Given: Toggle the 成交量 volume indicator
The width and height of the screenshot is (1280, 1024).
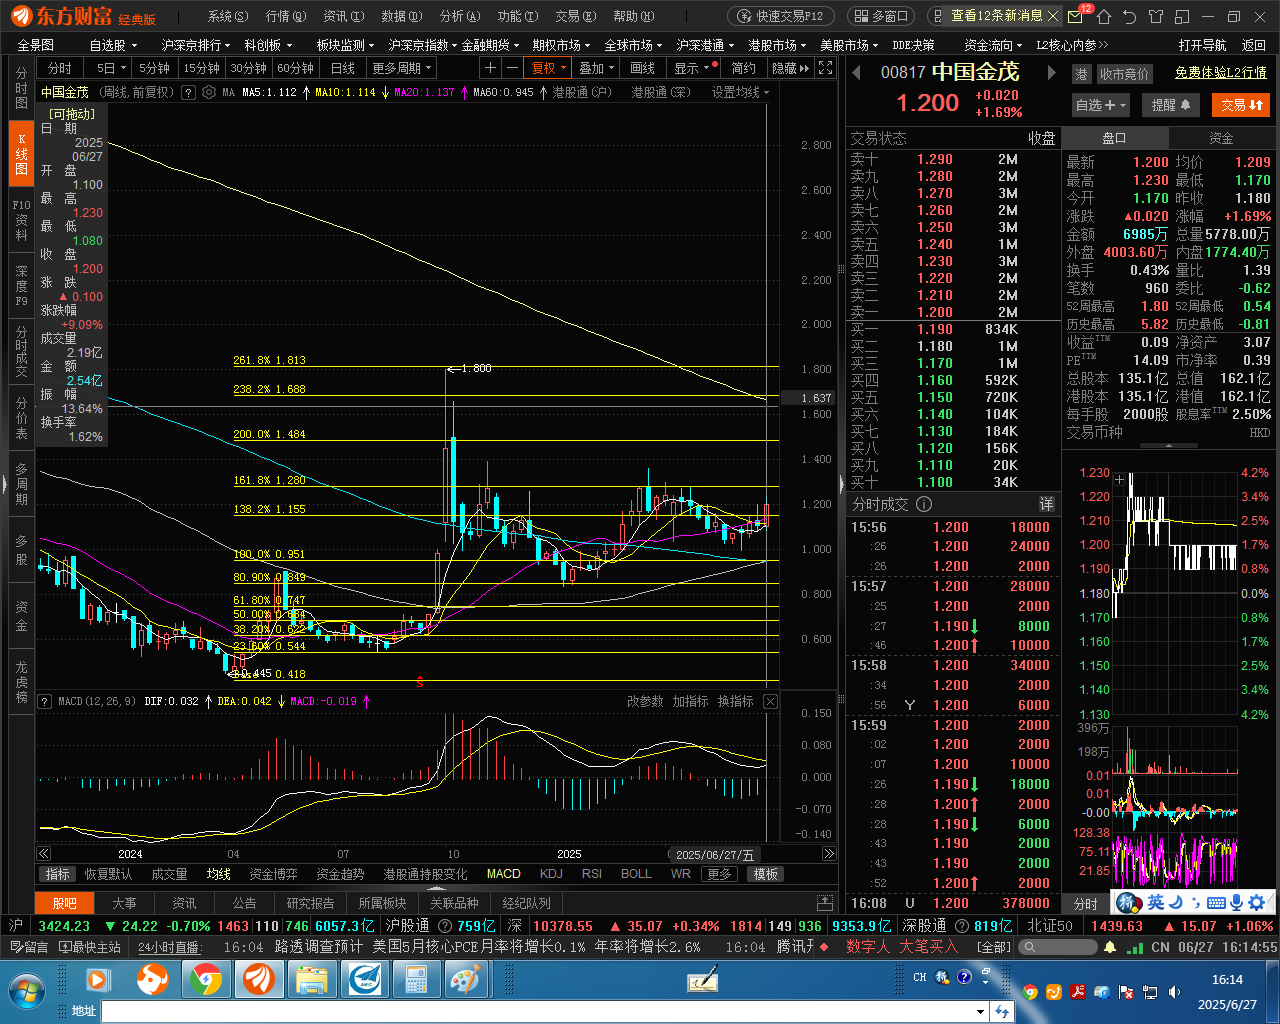Looking at the screenshot, I should (169, 874).
